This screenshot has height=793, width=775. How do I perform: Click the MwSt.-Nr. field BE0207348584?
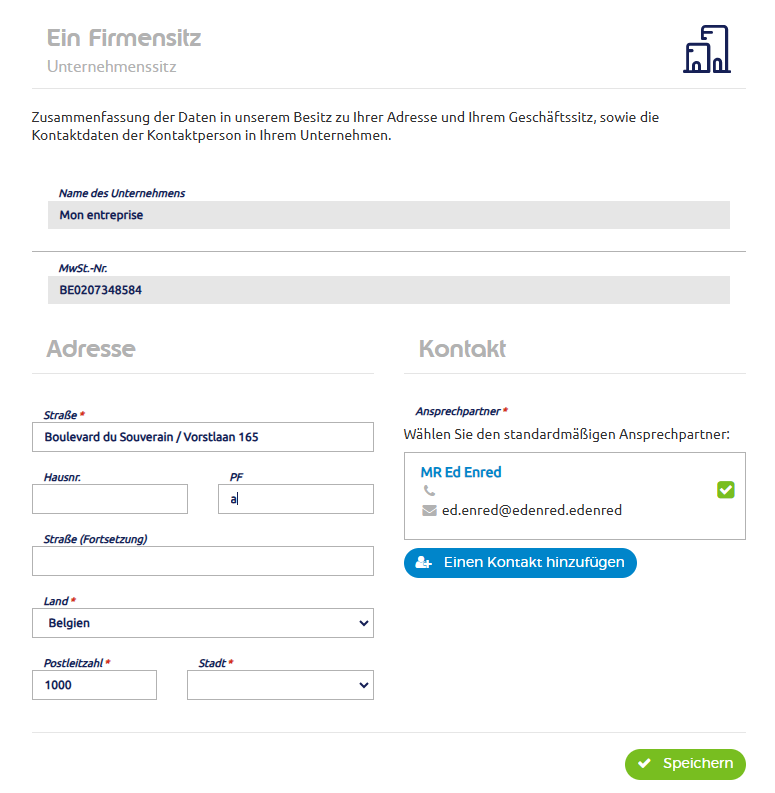[389, 290]
